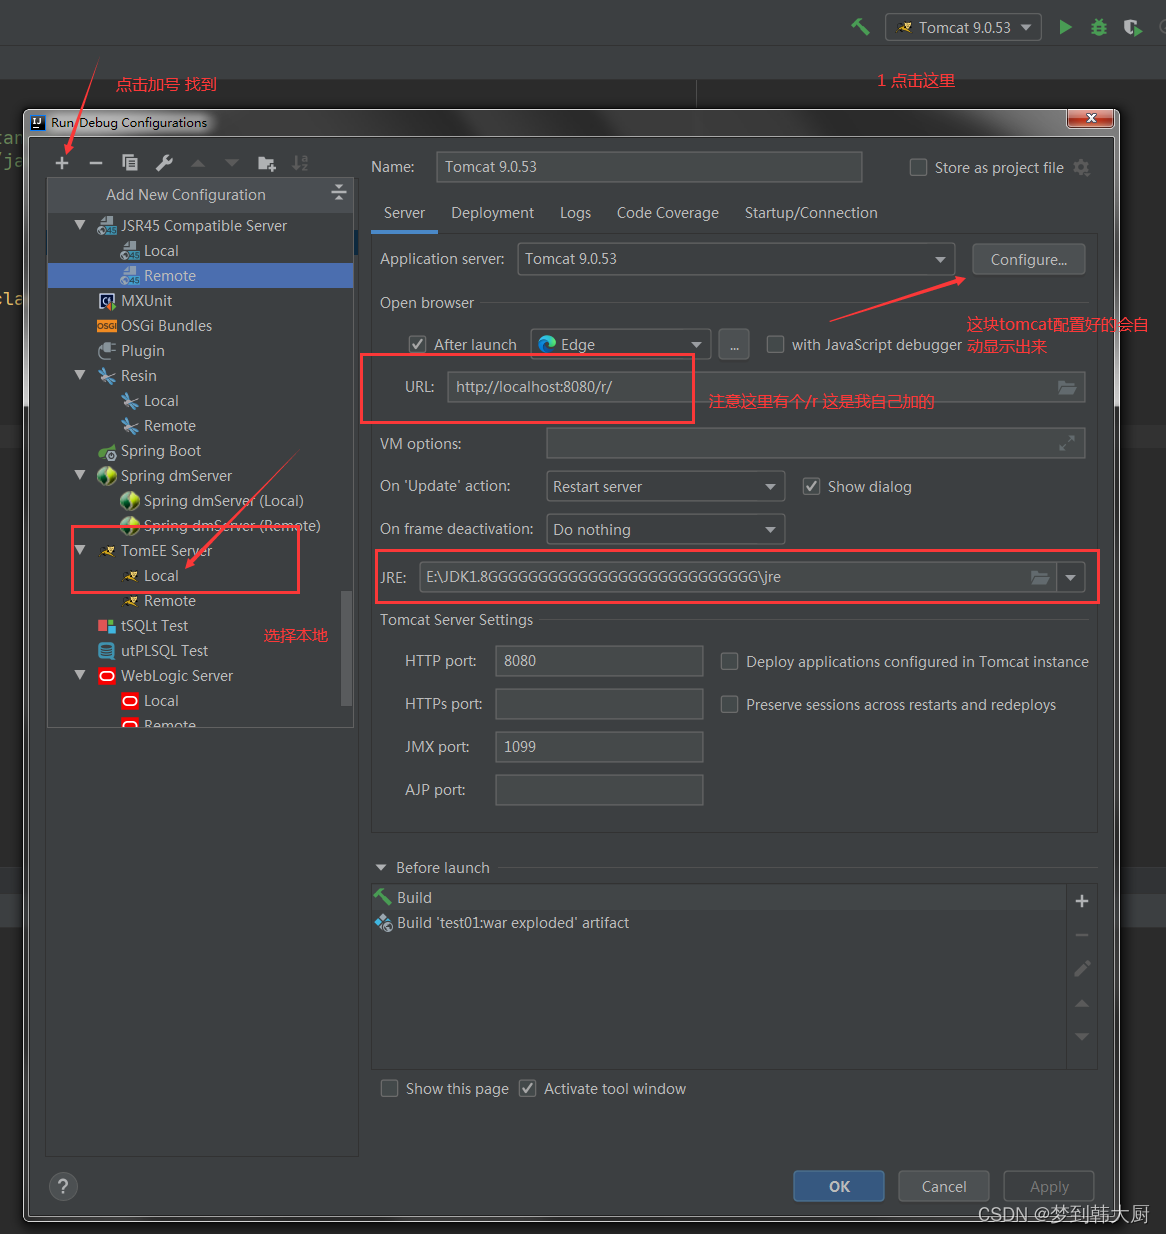Click the expand icon in VM options field
This screenshot has height=1234, width=1166.
pyautogui.click(x=1067, y=443)
